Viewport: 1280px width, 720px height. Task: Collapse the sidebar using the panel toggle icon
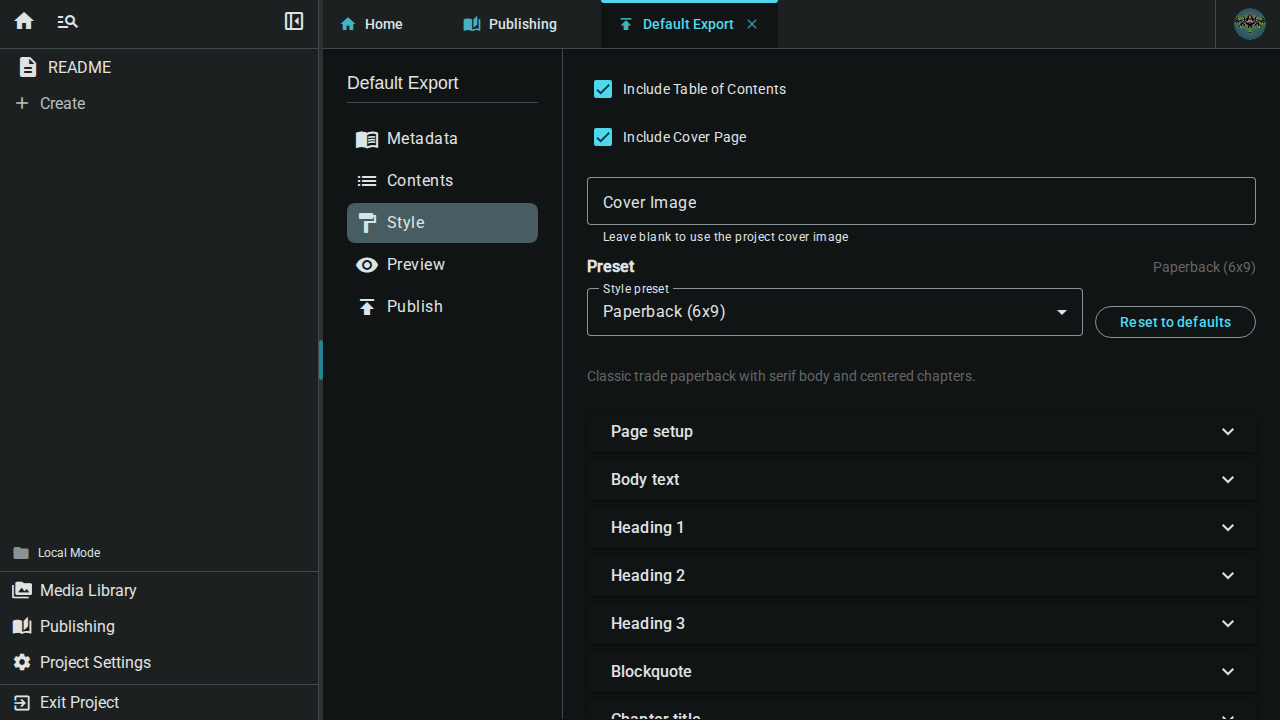tap(294, 21)
